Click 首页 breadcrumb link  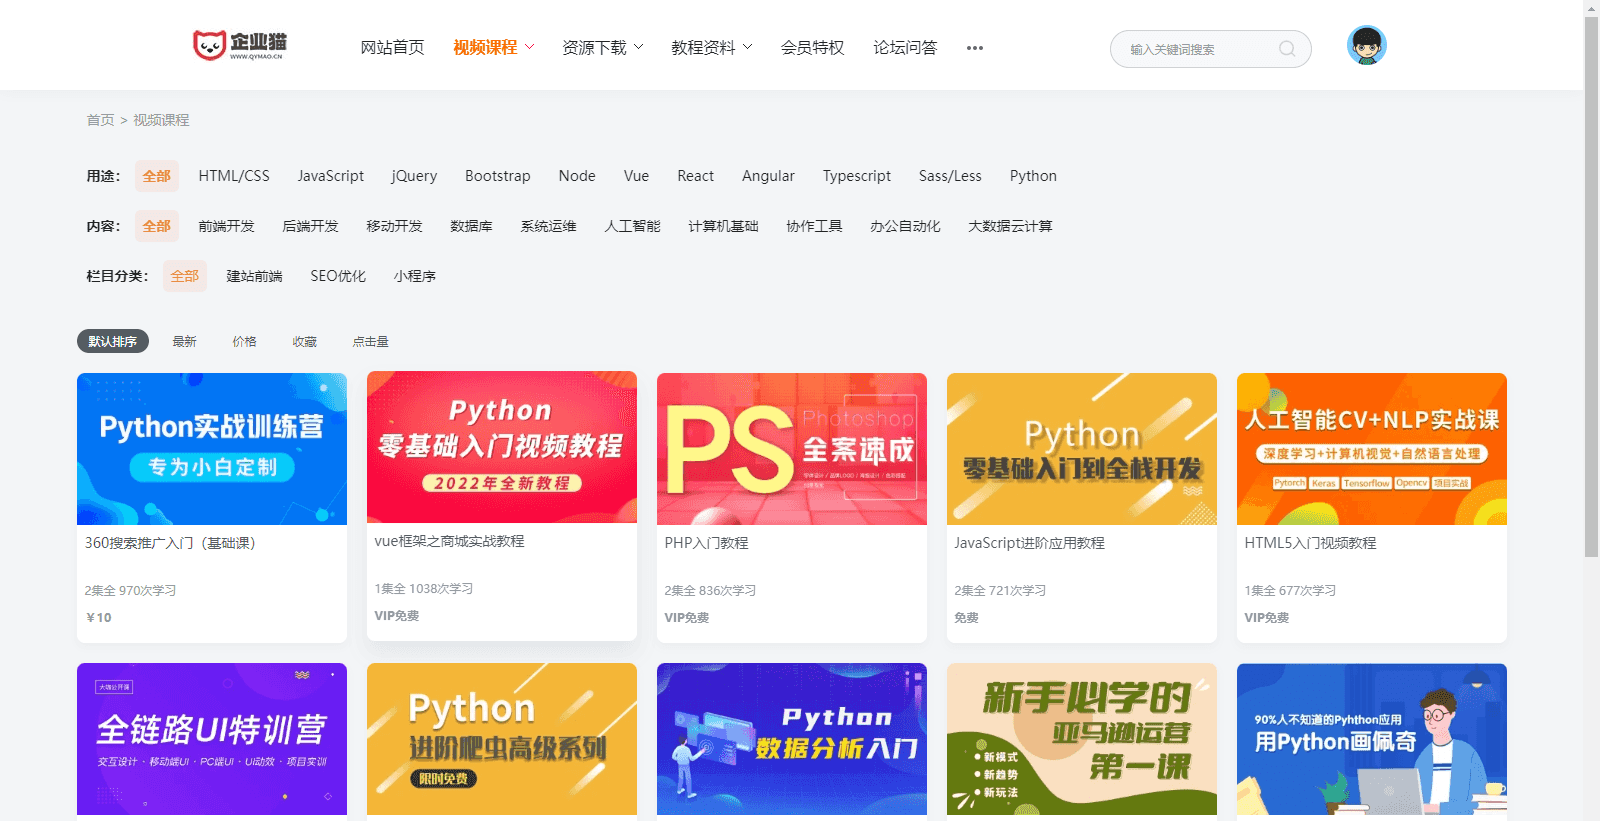(100, 120)
